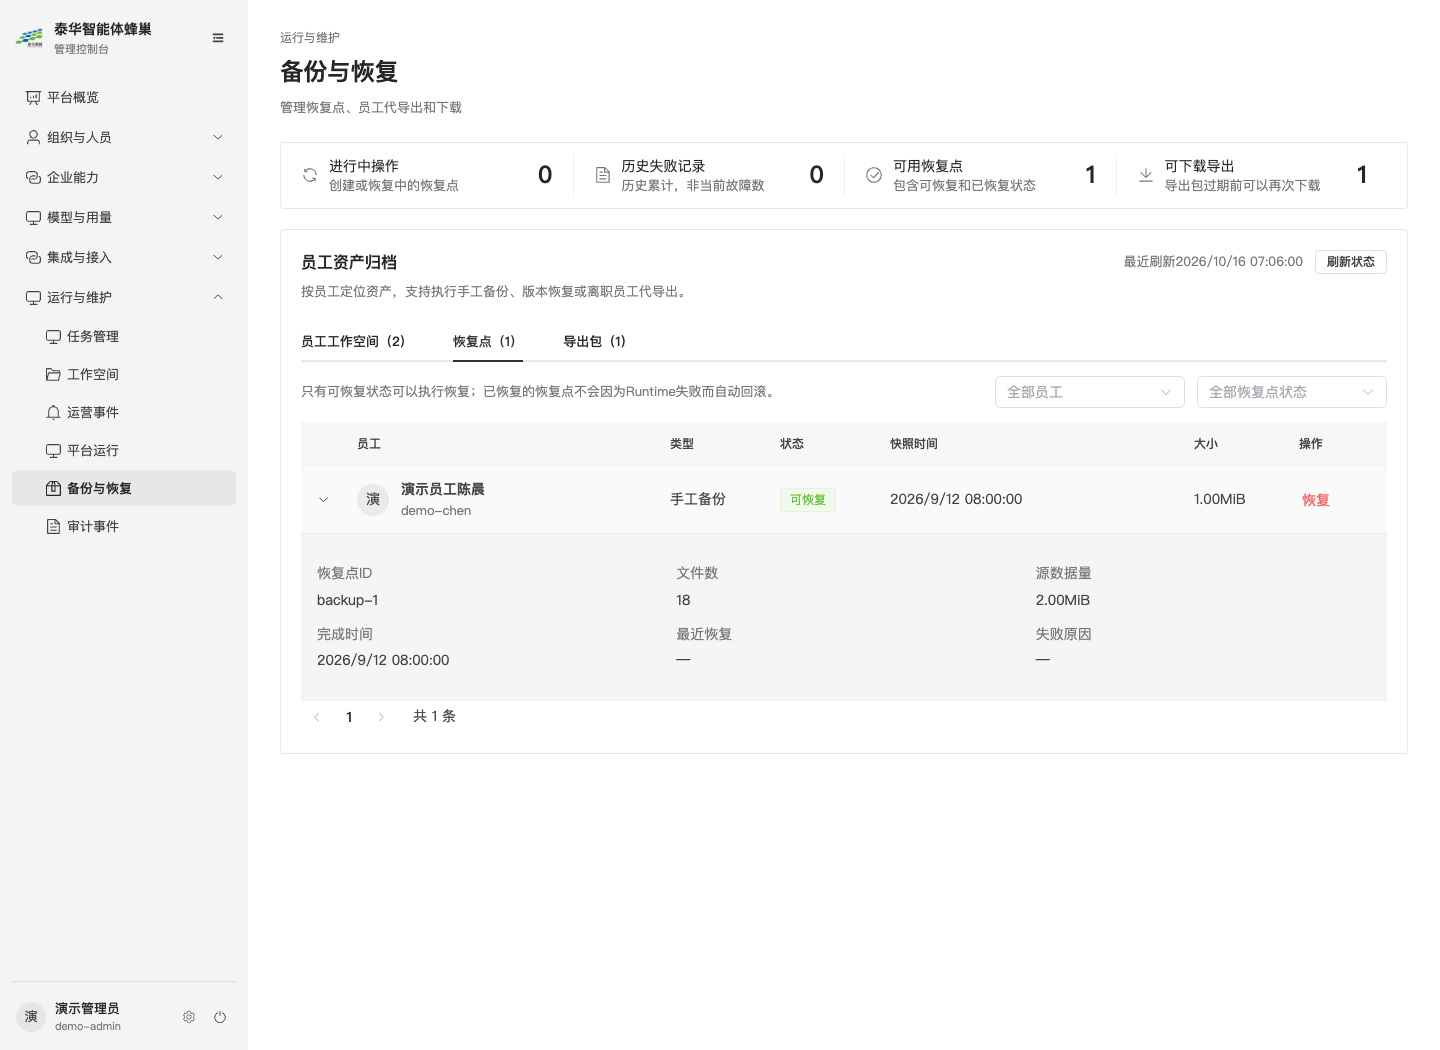Viewport: 1440px width, 1050px height.
Task: Collapse the 运行与维护 menu chevron
Action: tap(218, 297)
